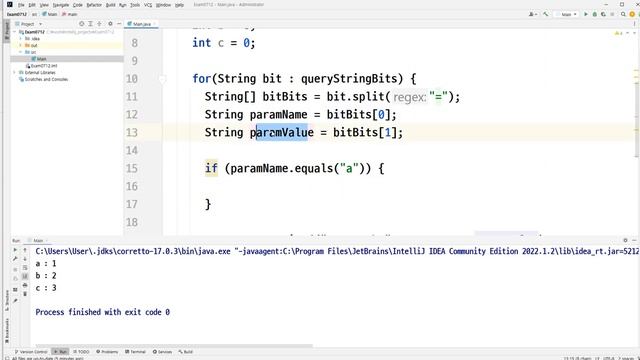Open the Help menu
640x360 pixels.
pyautogui.click(x=179, y=5)
